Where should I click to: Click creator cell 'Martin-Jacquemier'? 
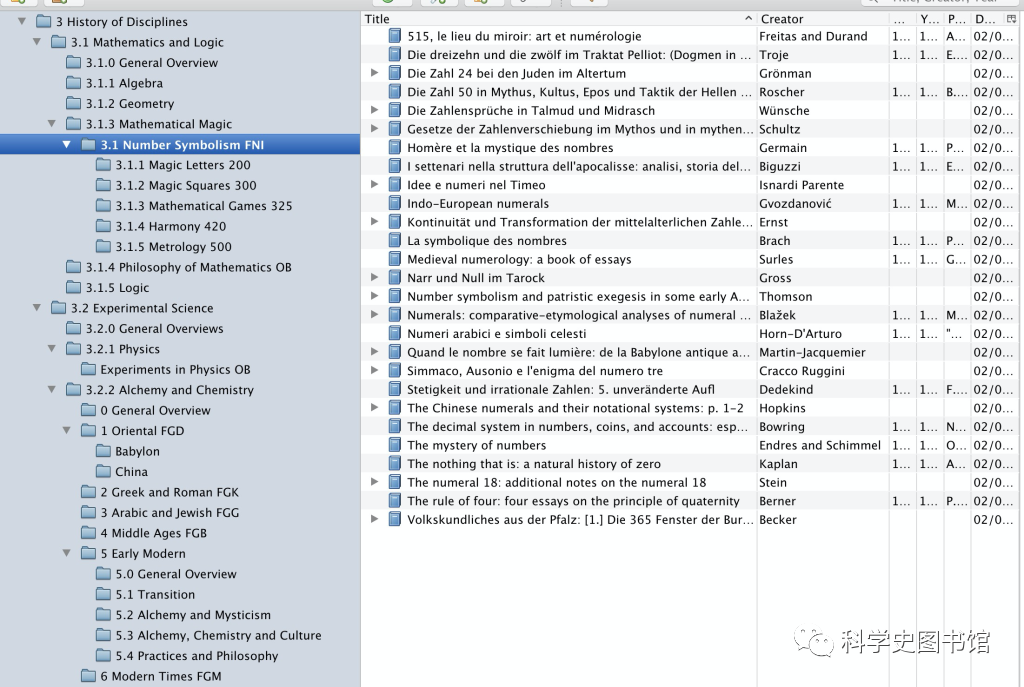(x=812, y=352)
